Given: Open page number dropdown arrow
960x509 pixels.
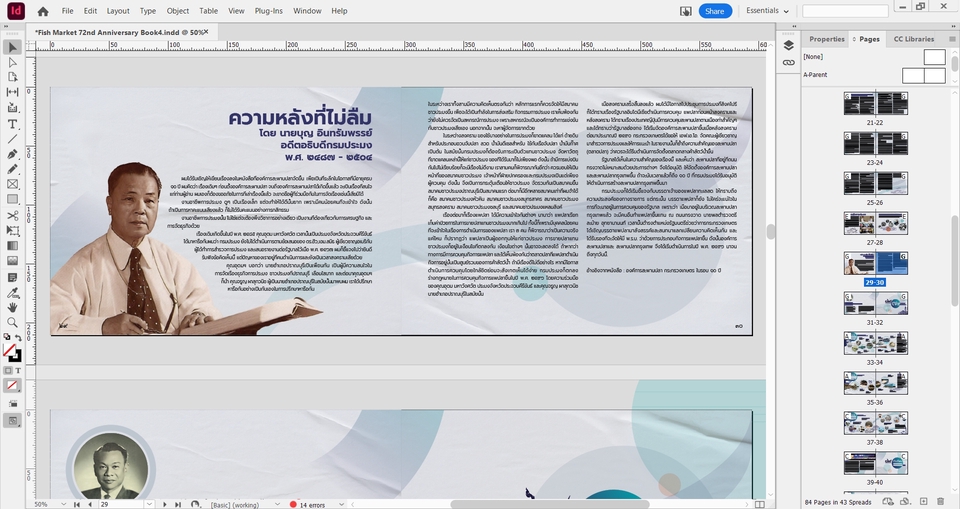Looking at the screenshot, I should pos(149,504).
